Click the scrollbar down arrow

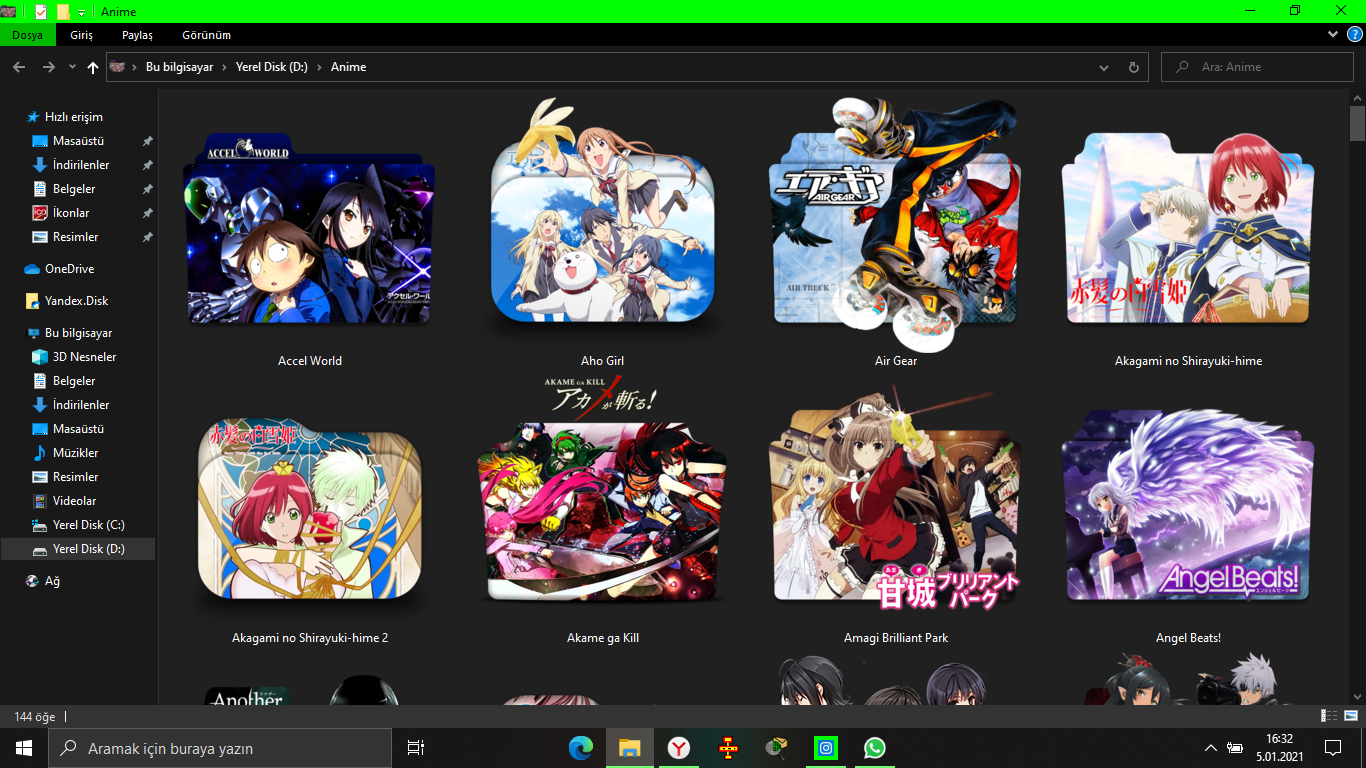(1357, 696)
